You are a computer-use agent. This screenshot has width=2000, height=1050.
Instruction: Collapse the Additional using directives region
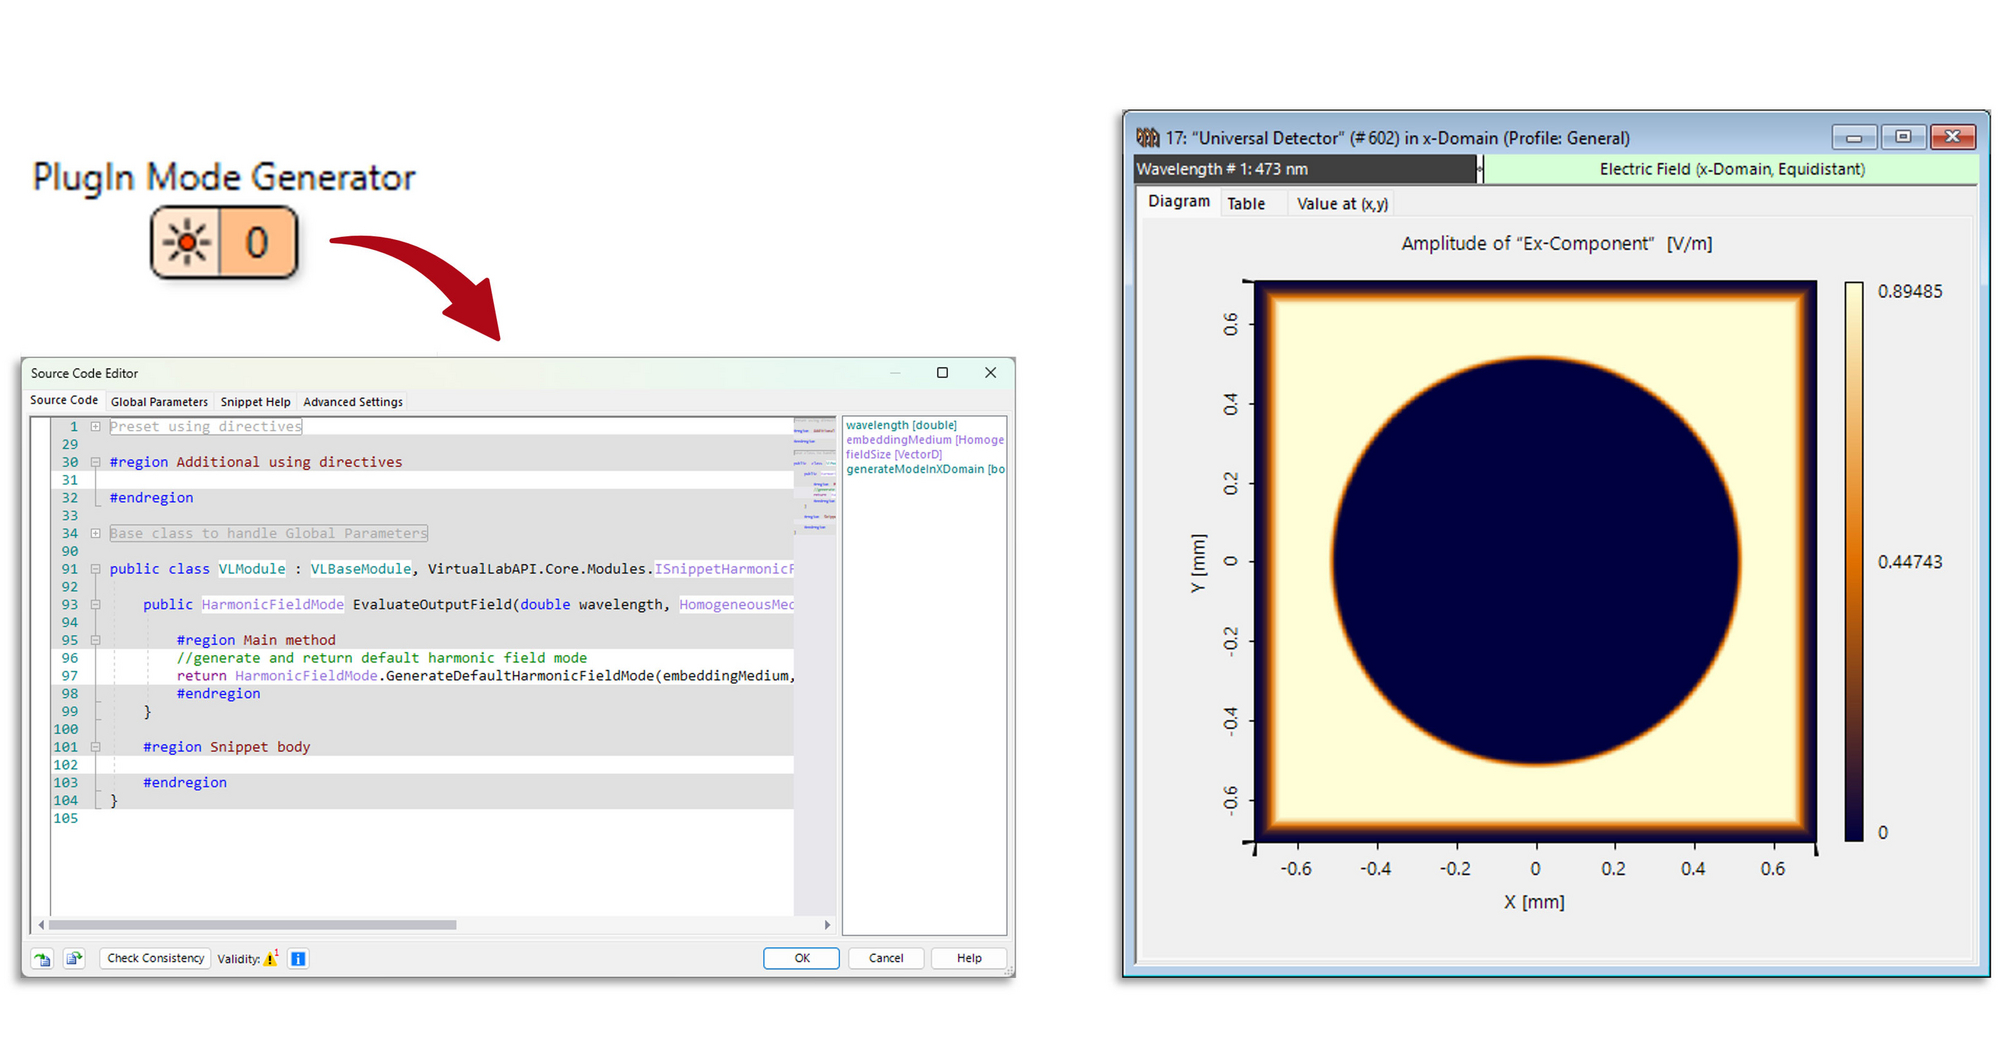[x=96, y=462]
